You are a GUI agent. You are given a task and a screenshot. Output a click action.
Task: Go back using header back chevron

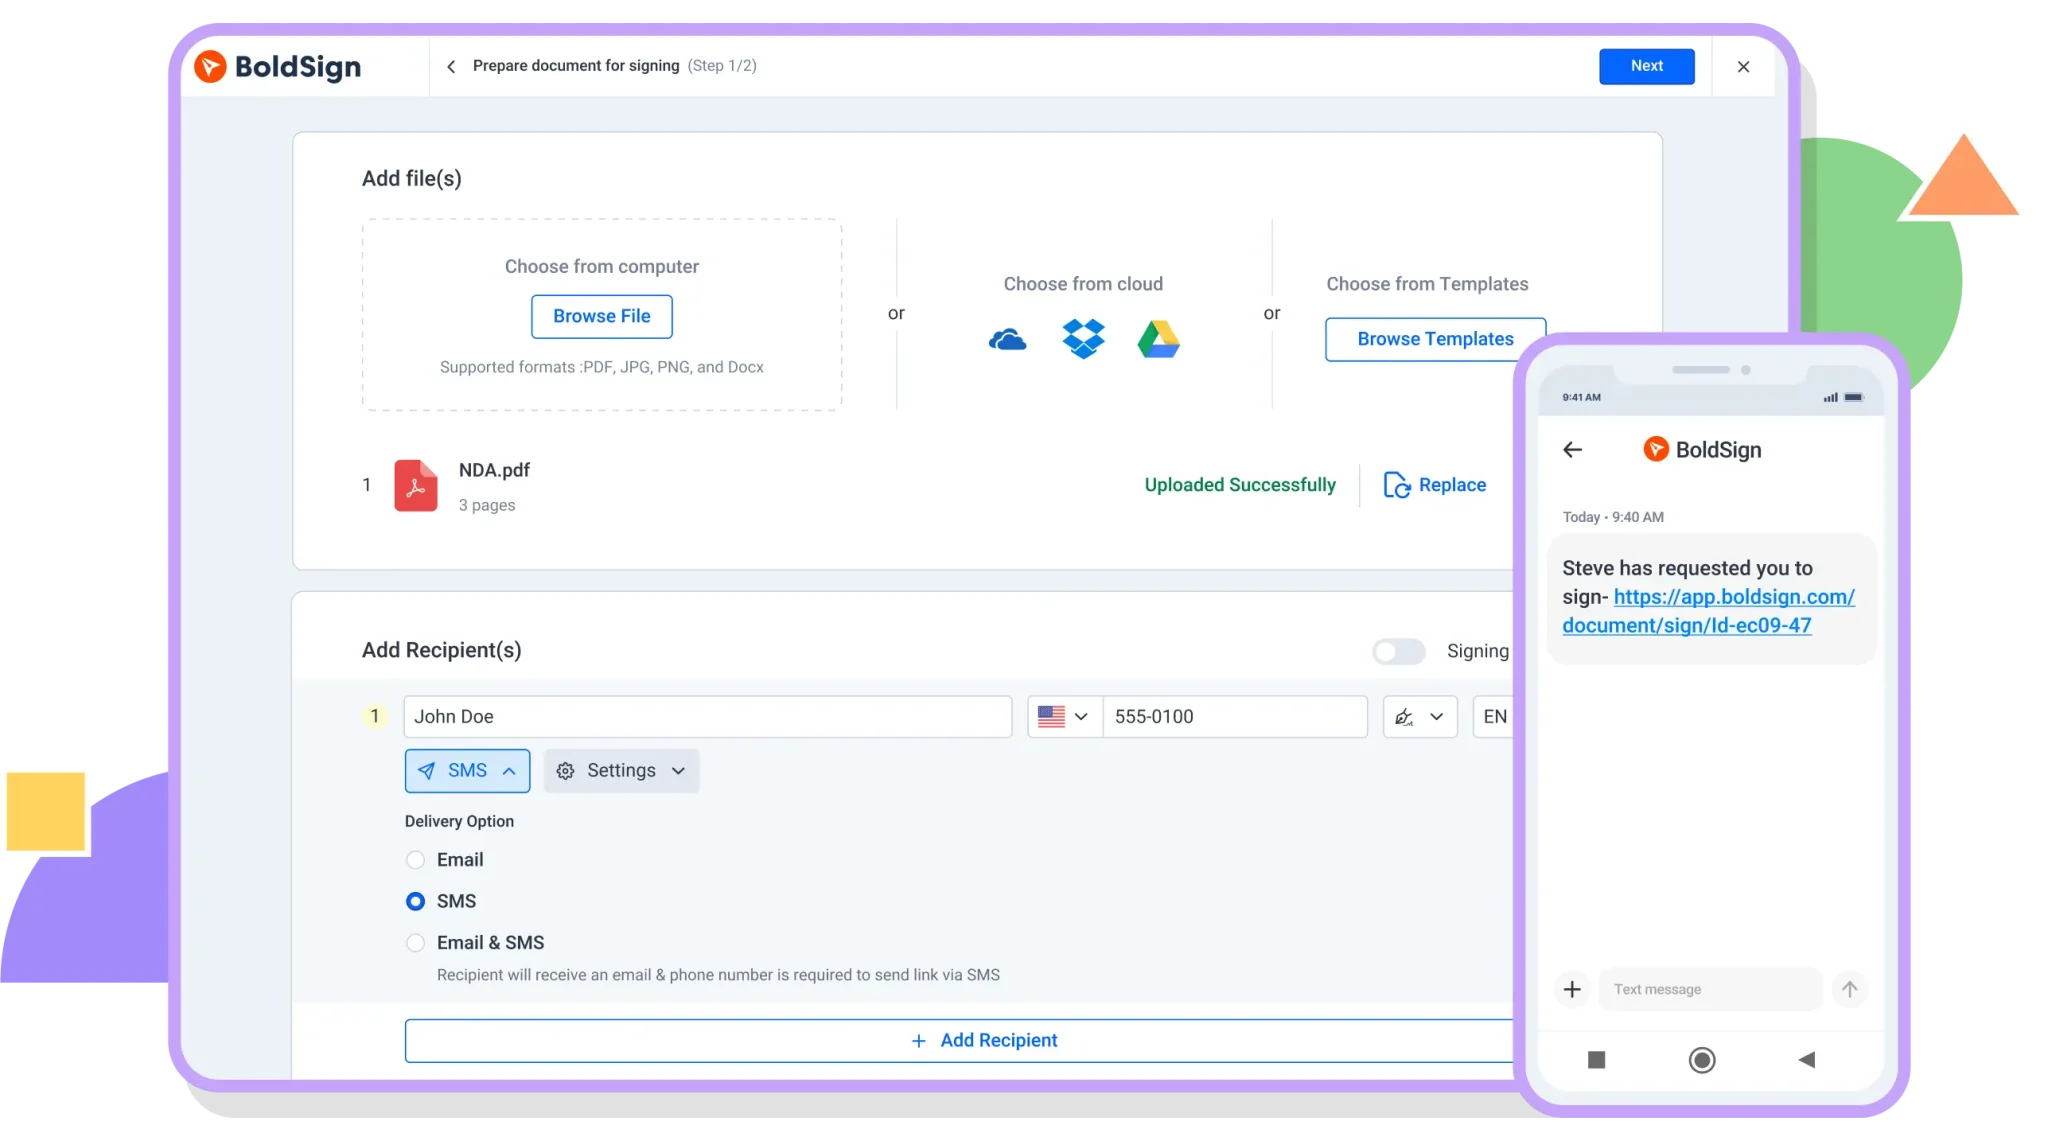451,66
